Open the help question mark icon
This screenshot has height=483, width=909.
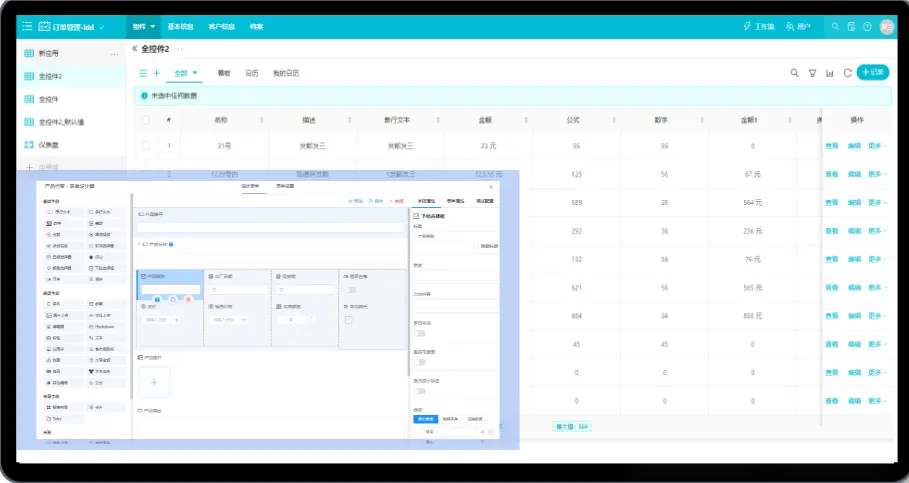[867, 27]
